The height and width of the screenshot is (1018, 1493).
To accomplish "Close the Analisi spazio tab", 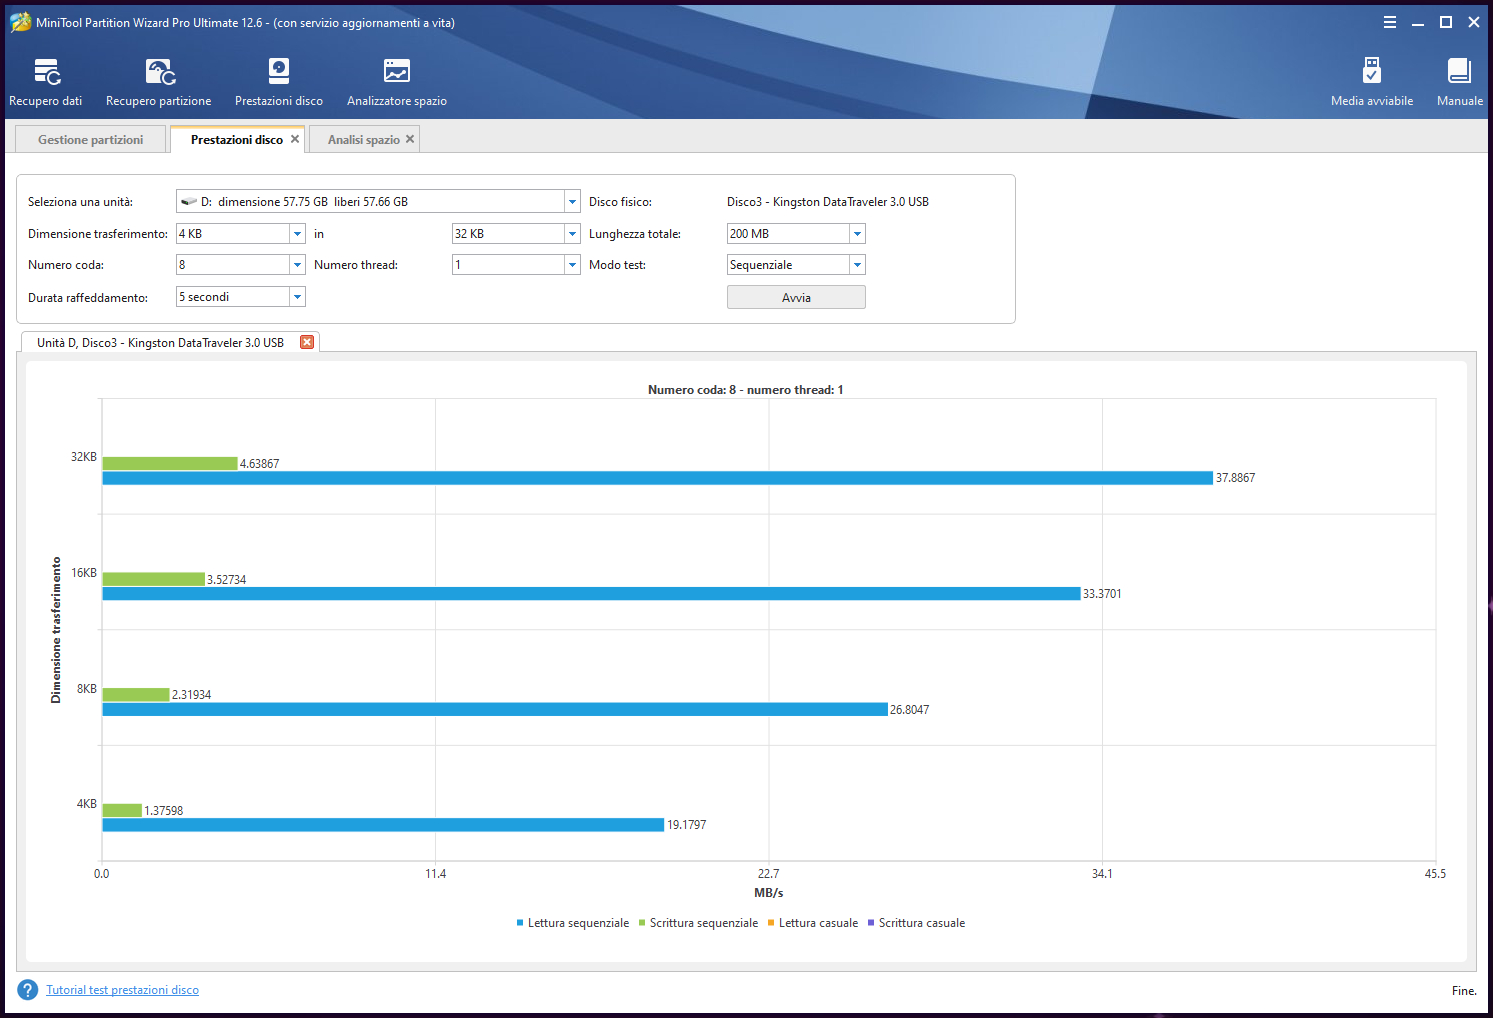I will (x=410, y=139).
